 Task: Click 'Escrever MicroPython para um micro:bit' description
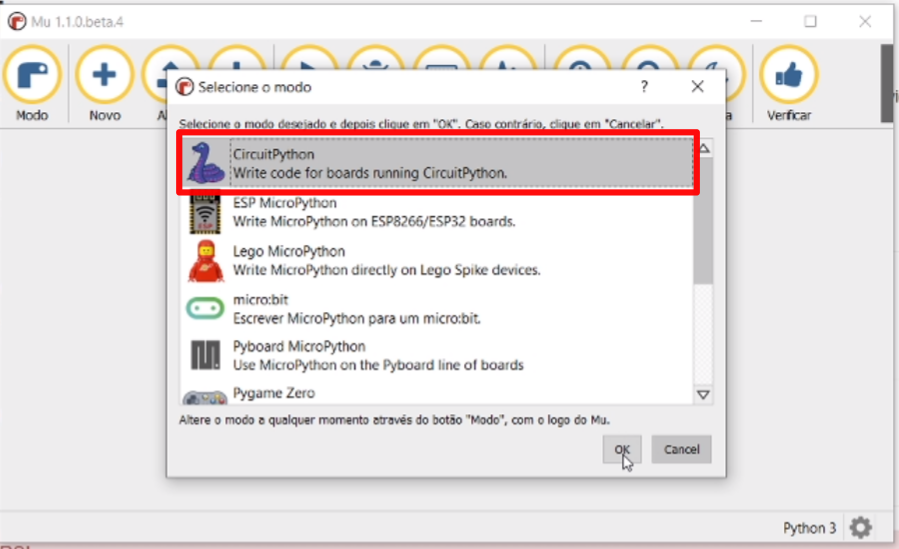(356, 319)
